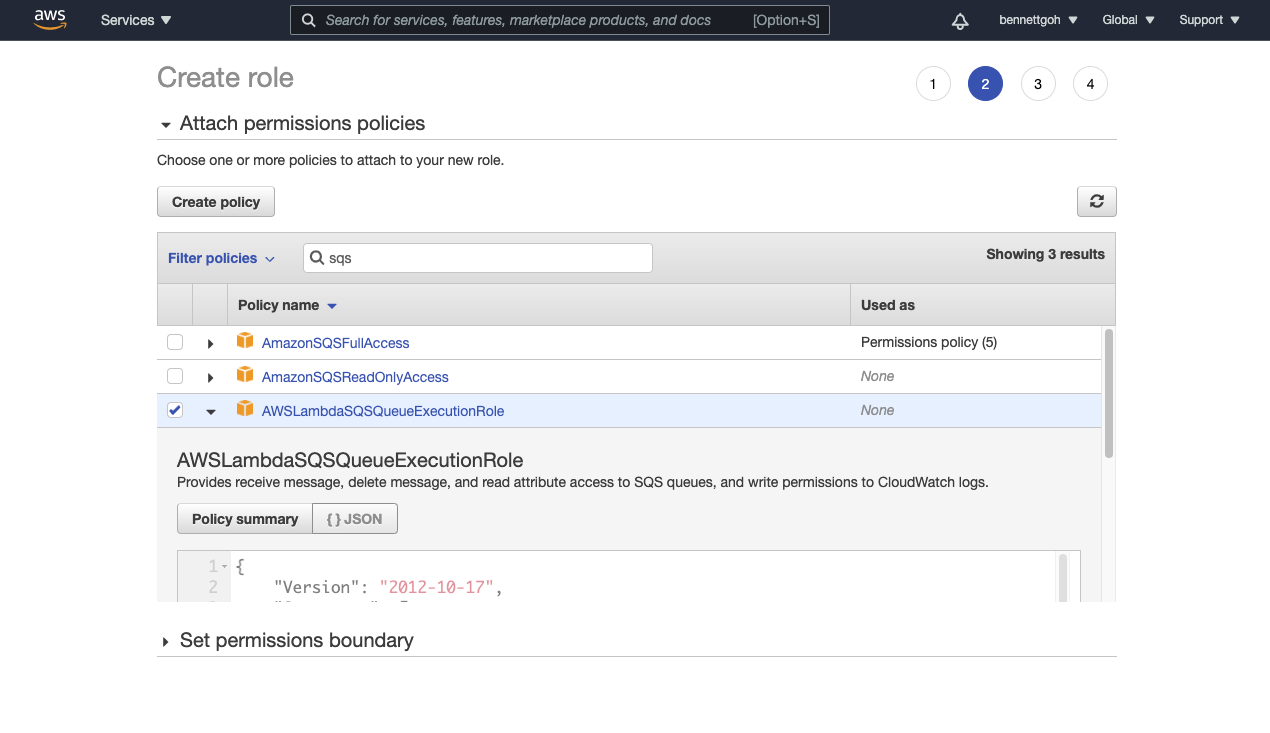Click the policy icon beside AmazonSQSFullAccess
1270x733 pixels.
pyautogui.click(x=245, y=342)
